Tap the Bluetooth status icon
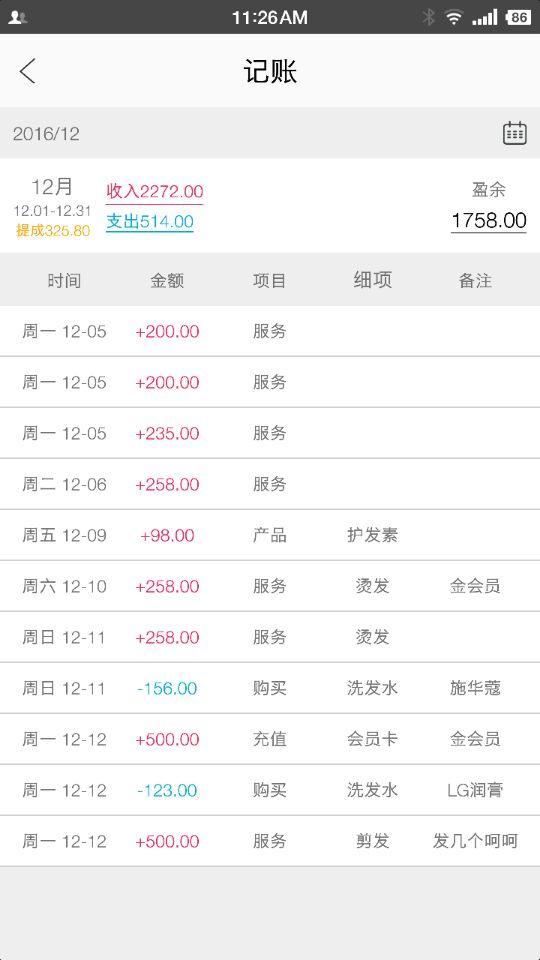The width and height of the screenshot is (540, 960). [x=429, y=17]
